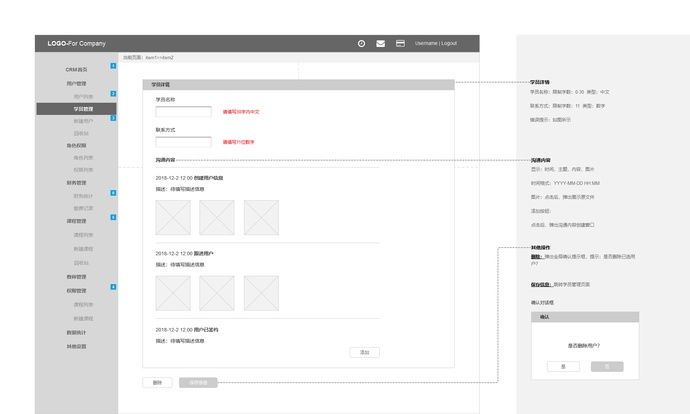The image size is (690, 414).
Task: Expand the 财务管理 sidebar section
Action: (x=77, y=183)
